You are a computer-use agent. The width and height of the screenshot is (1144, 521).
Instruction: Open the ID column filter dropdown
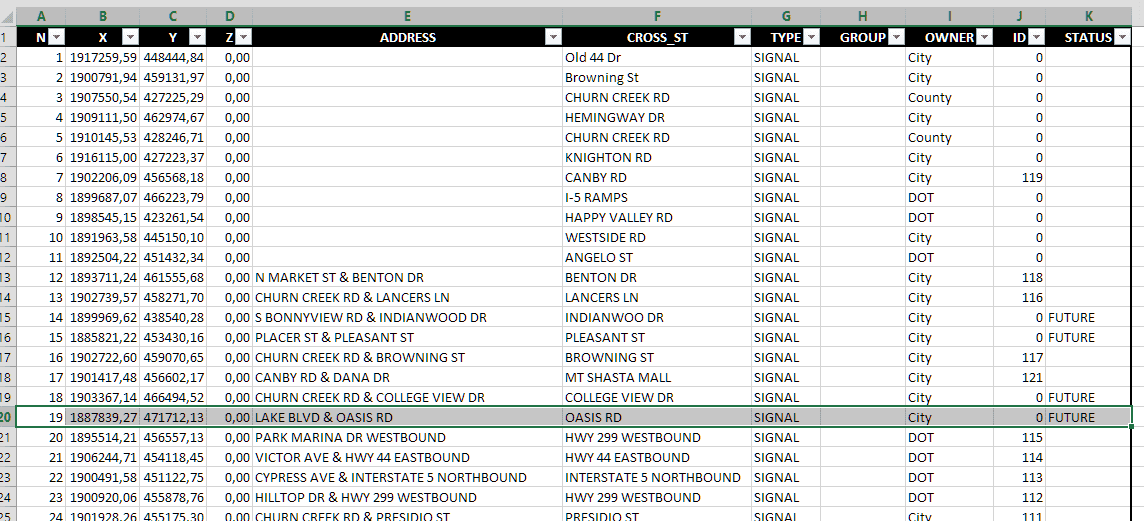pos(1036,37)
